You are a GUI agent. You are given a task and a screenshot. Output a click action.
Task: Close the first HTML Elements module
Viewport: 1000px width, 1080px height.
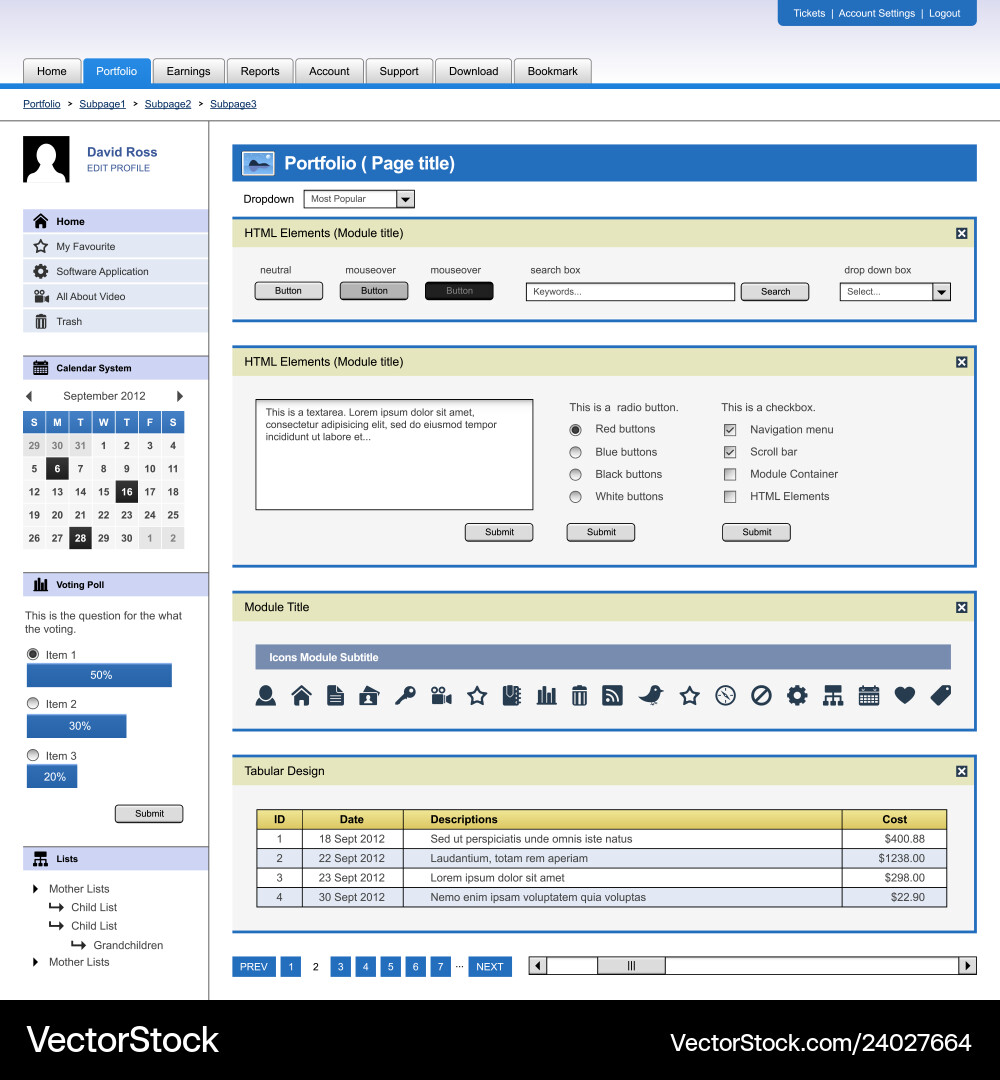click(x=961, y=233)
